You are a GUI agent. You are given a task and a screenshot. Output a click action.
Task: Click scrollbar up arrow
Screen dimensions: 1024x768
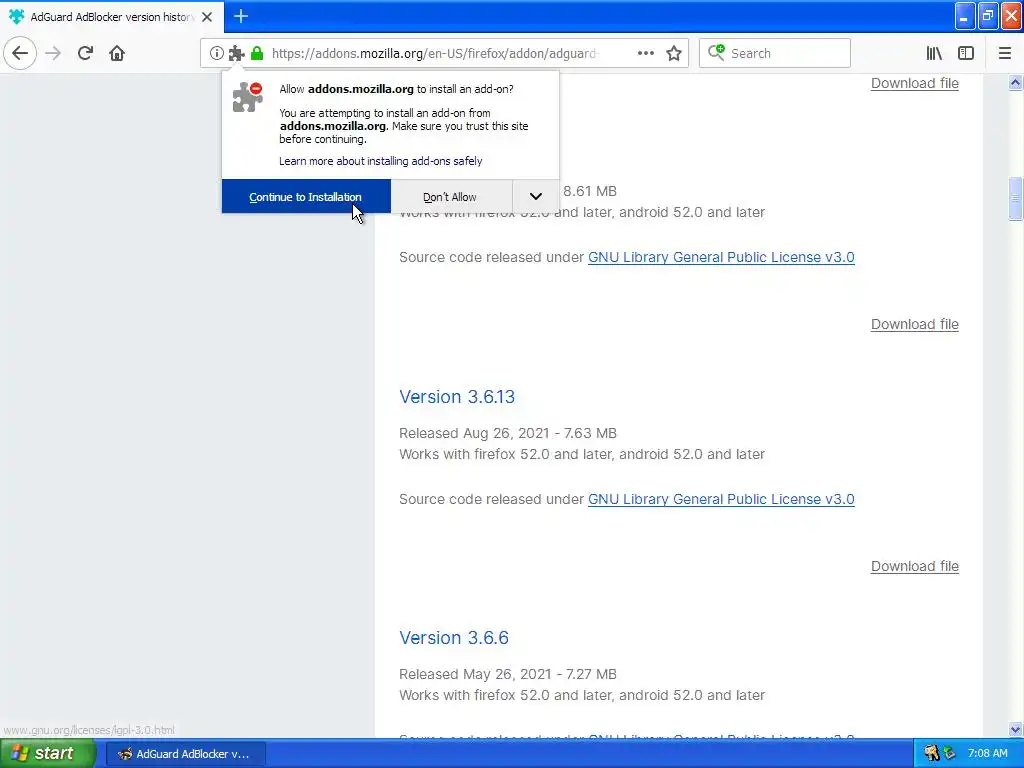click(x=1015, y=82)
